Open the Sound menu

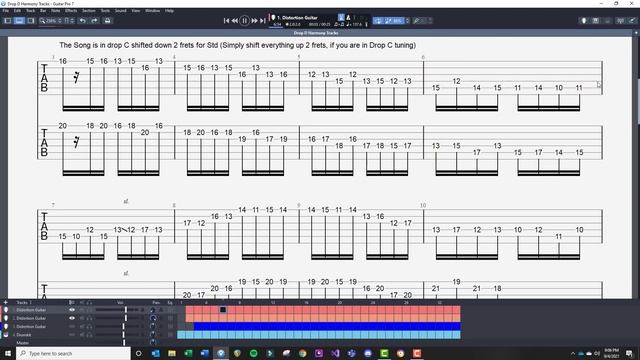pos(120,11)
